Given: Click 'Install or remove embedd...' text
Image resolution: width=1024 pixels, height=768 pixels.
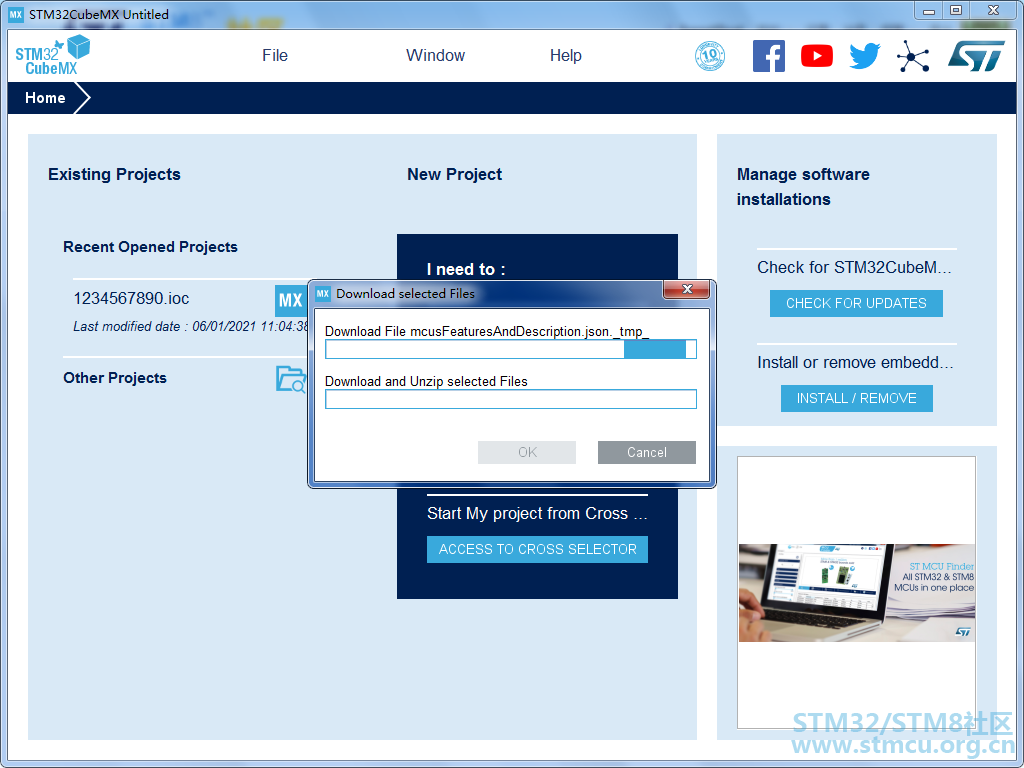Looking at the screenshot, I should [x=856, y=362].
